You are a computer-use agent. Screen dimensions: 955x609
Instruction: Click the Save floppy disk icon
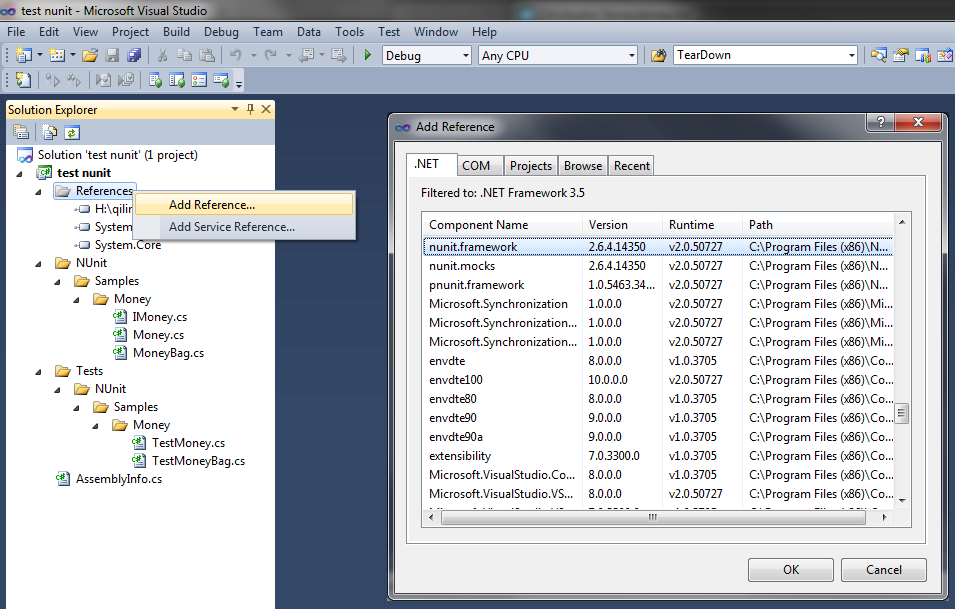112,55
